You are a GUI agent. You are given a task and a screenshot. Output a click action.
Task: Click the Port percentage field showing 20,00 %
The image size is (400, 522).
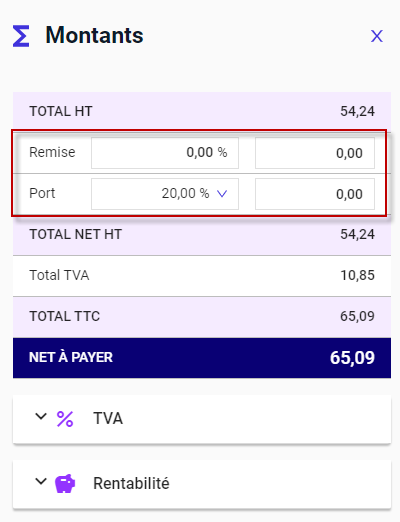(x=165, y=194)
